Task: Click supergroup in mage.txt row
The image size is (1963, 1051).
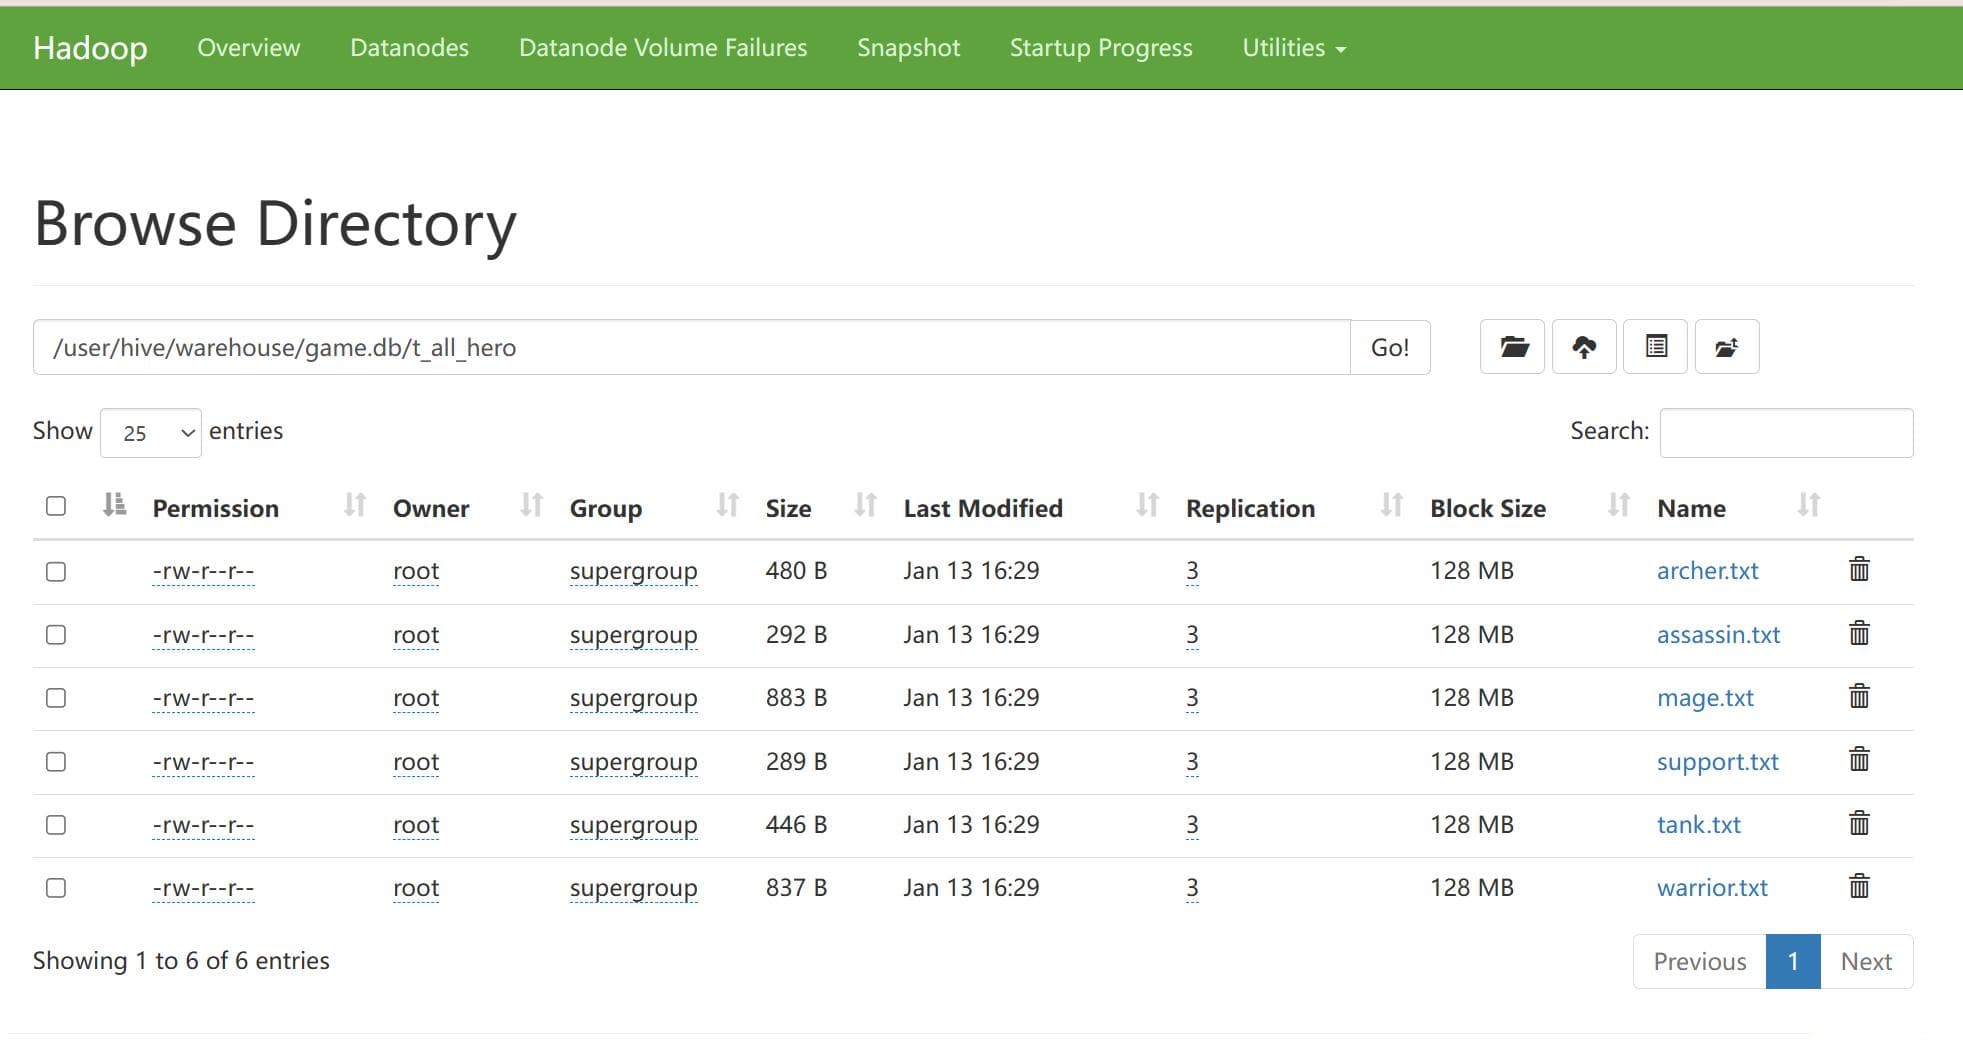Action: [633, 698]
